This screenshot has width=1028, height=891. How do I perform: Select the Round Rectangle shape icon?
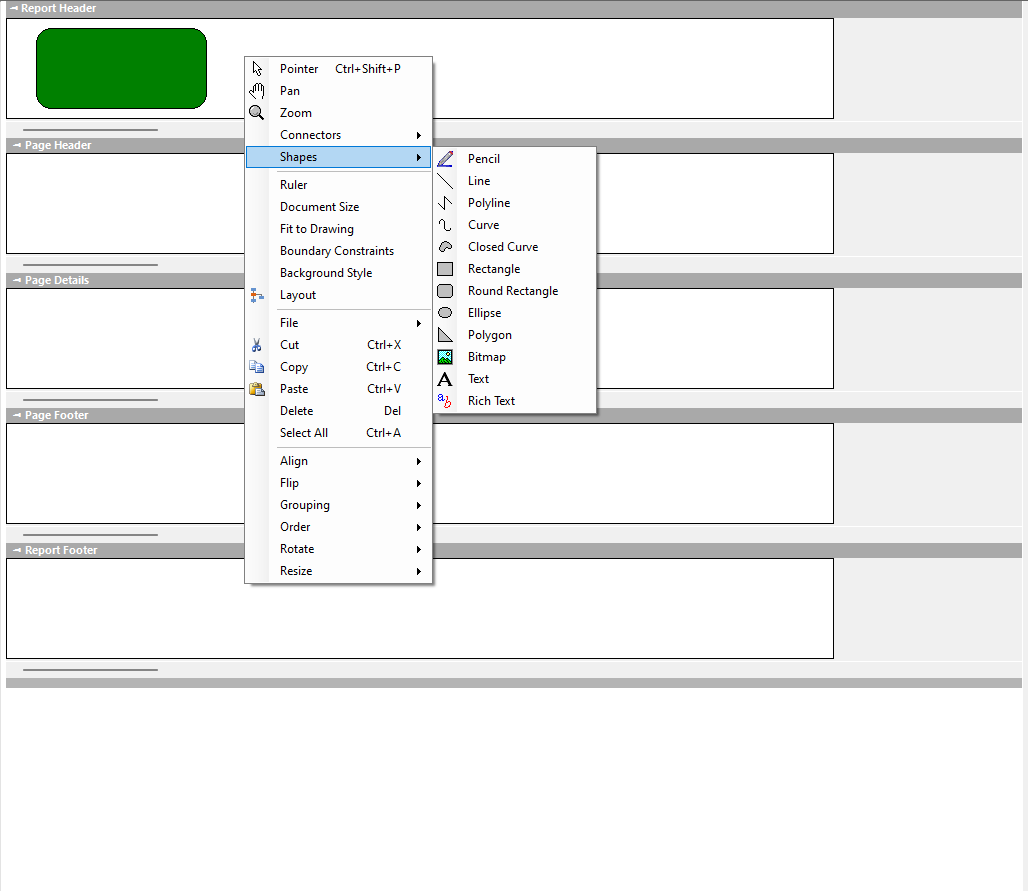click(x=446, y=291)
